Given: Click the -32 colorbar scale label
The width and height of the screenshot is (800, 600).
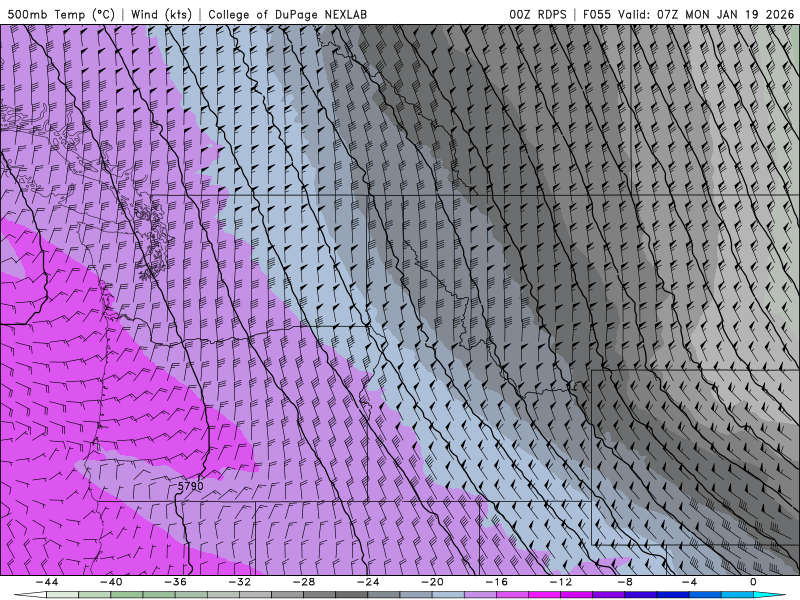Looking at the screenshot, I should pos(240,582).
